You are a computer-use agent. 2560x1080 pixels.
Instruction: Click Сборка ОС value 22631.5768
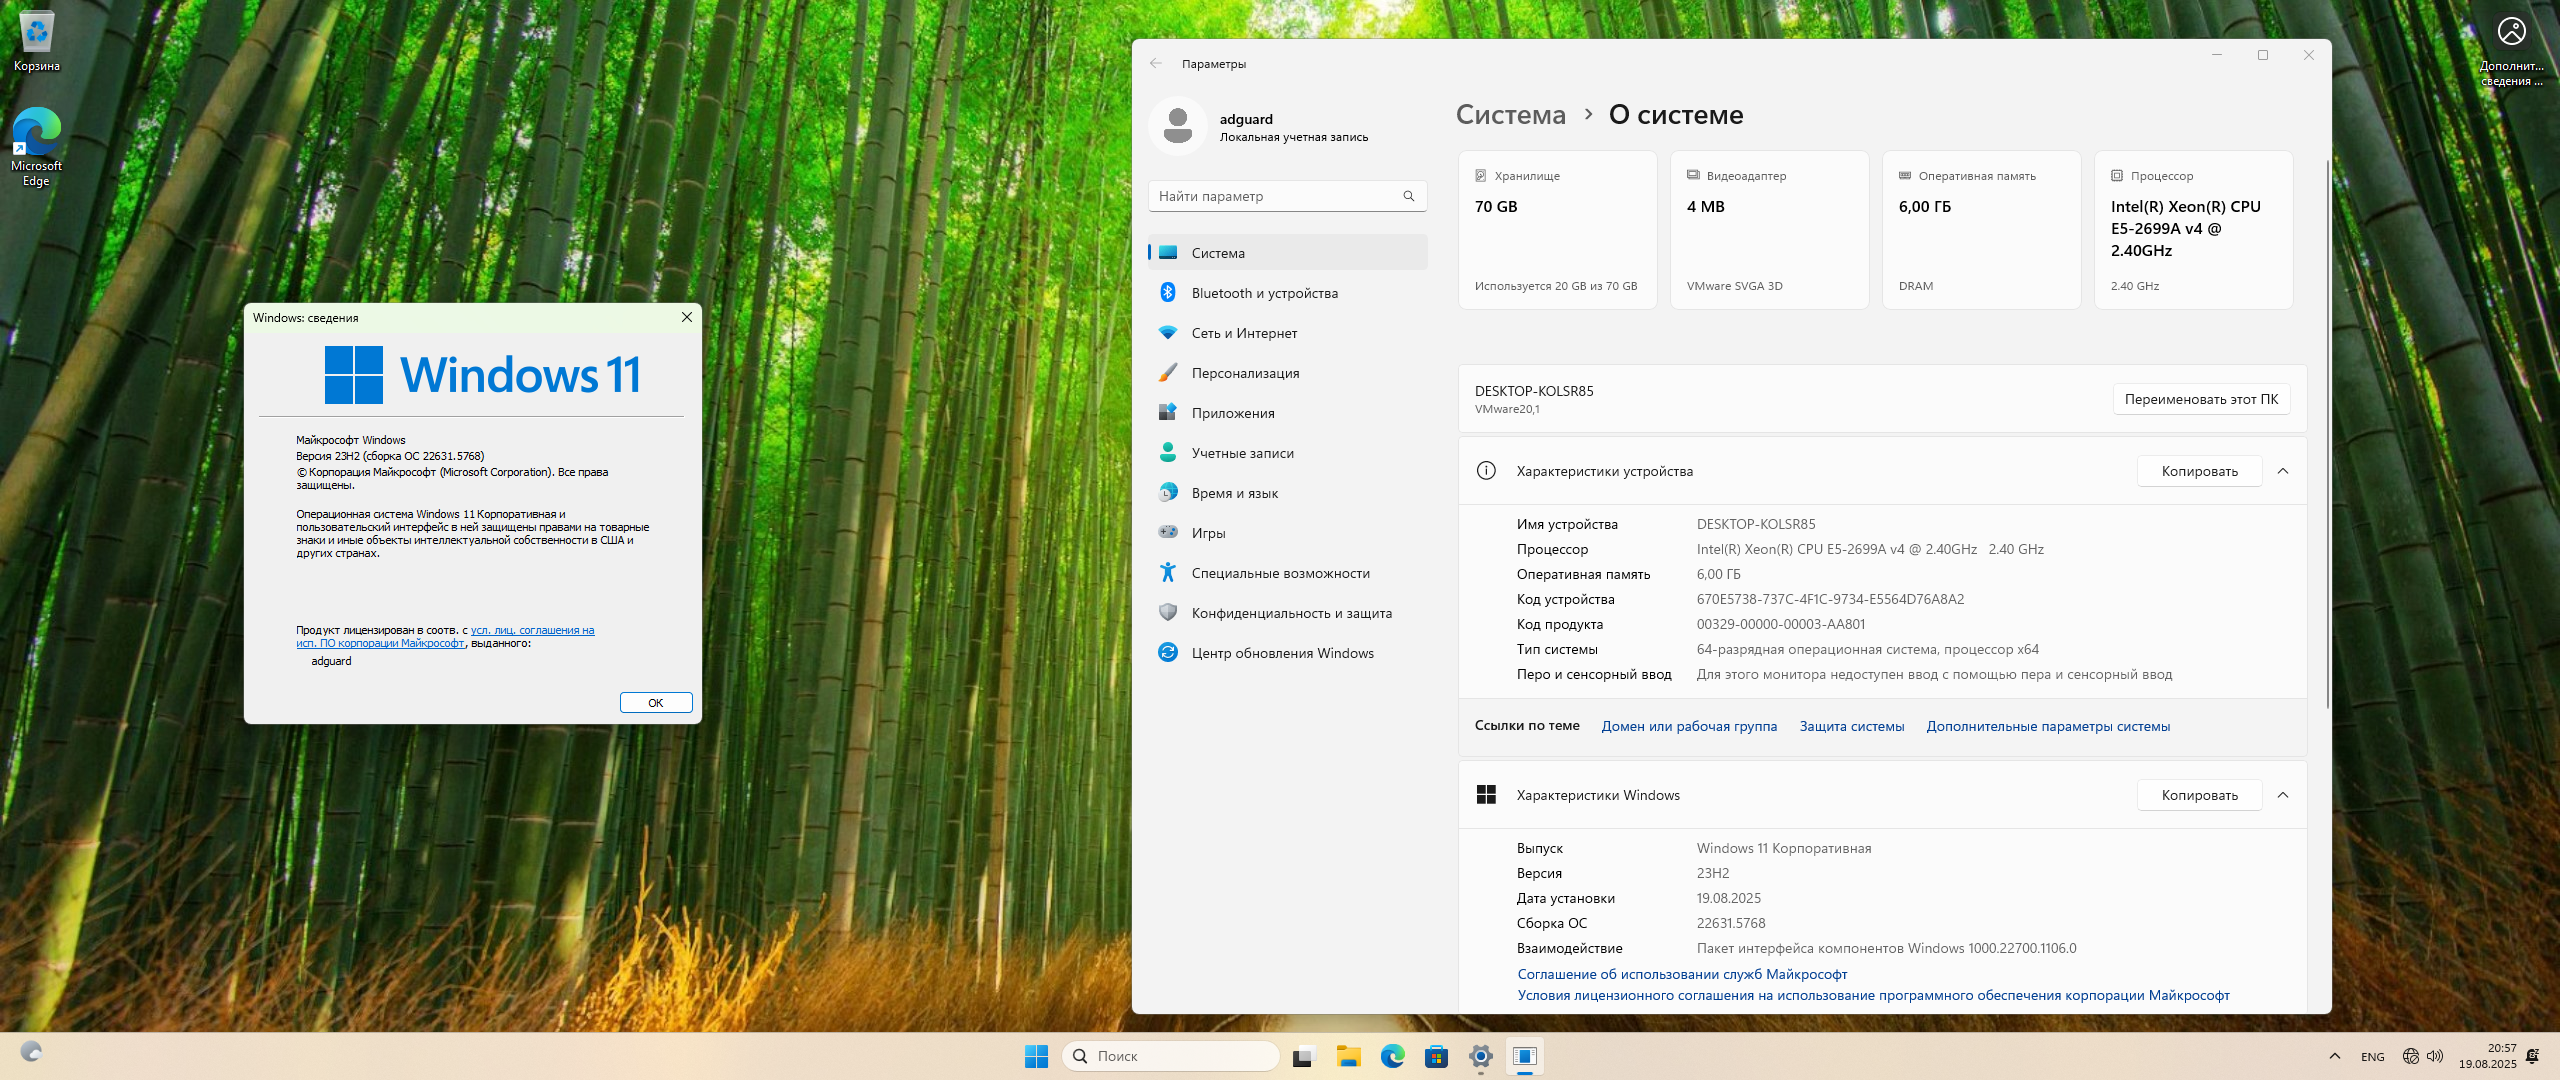pos(1731,923)
